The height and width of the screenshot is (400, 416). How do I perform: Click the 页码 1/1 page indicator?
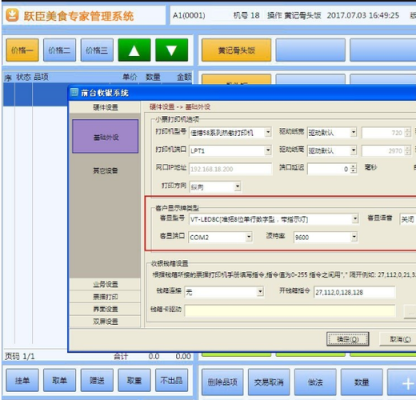[x=20, y=356]
